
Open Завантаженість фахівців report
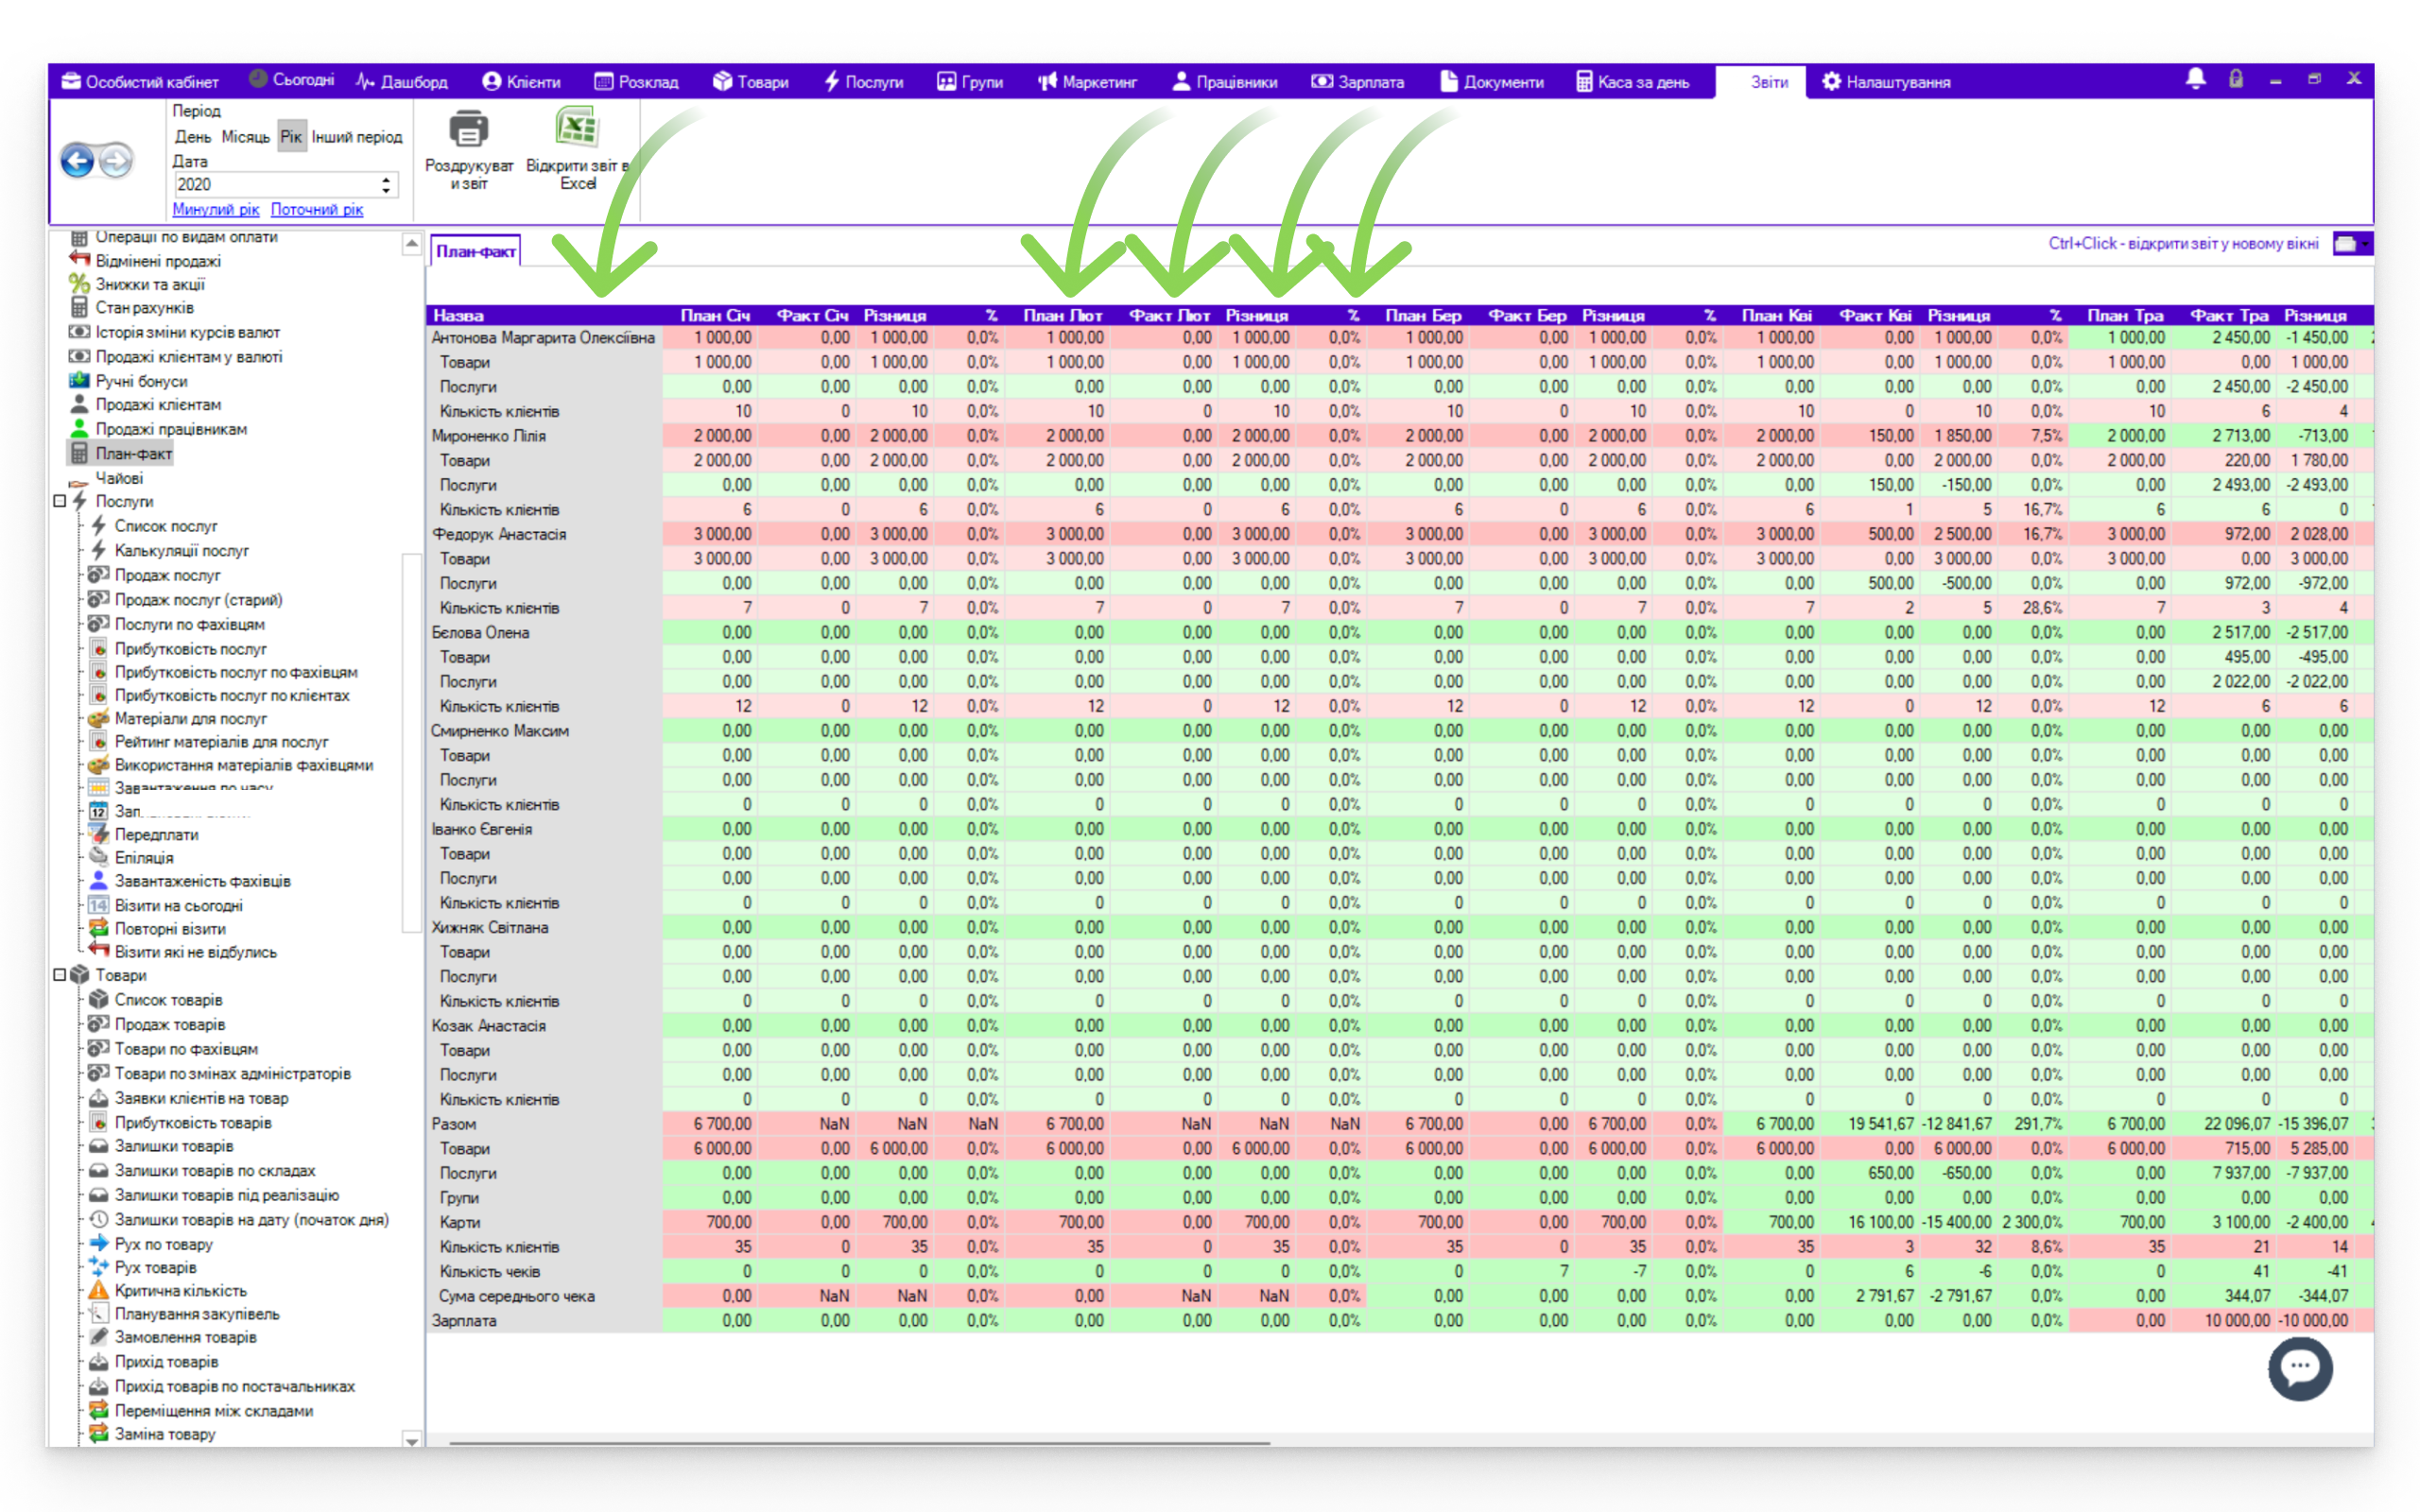(202, 881)
